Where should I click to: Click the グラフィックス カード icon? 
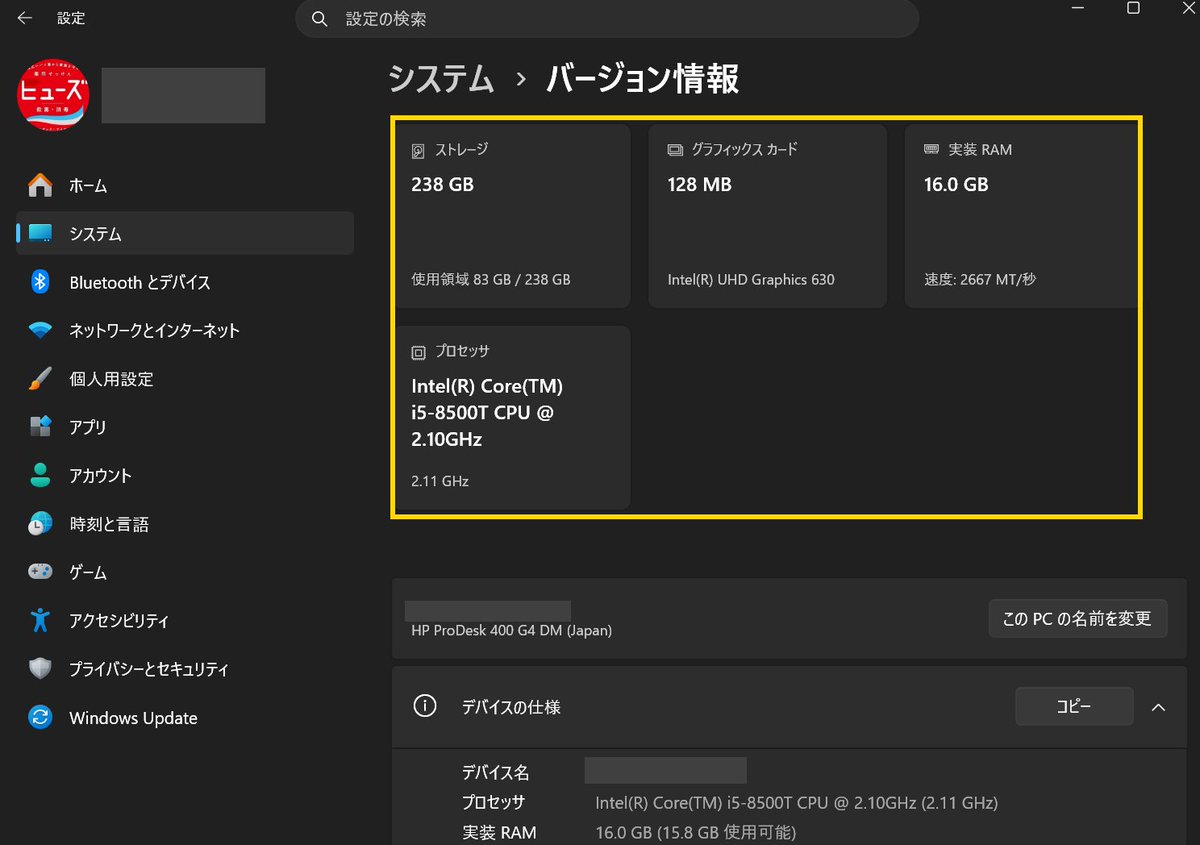coord(675,150)
